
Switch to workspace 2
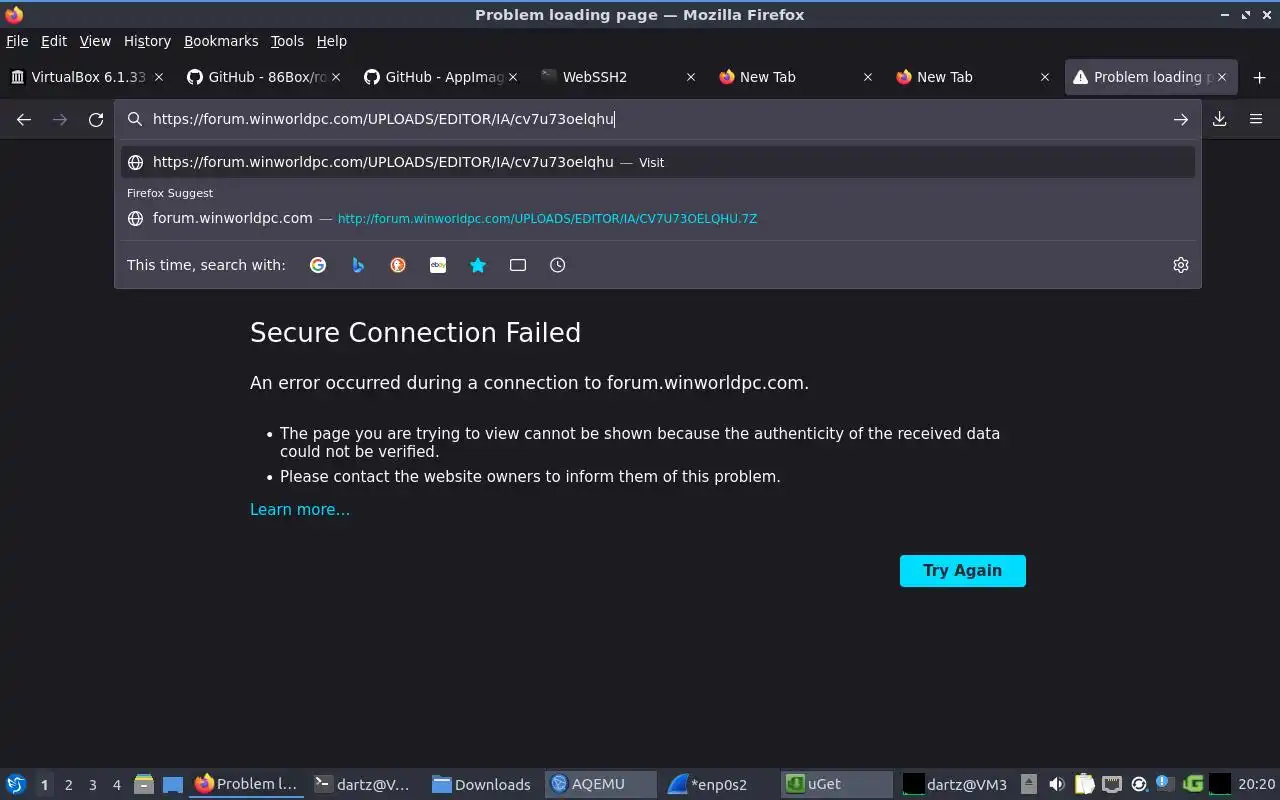click(68, 785)
